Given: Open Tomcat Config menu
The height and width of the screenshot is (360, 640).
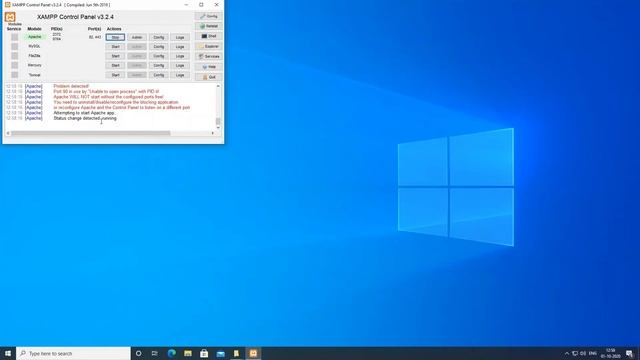Looking at the screenshot, I should point(158,75).
